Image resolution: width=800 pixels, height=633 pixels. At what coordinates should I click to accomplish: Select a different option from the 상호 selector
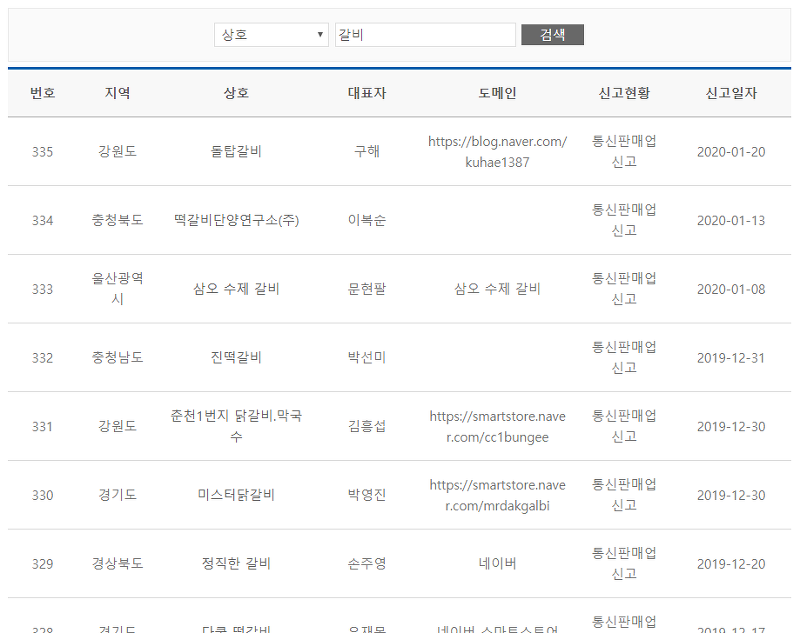point(270,33)
